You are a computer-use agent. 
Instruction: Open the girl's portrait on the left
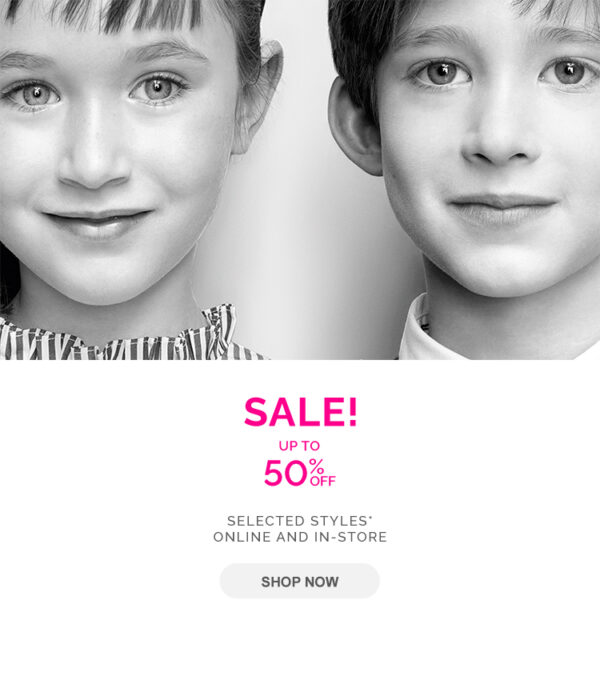[130, 180]
